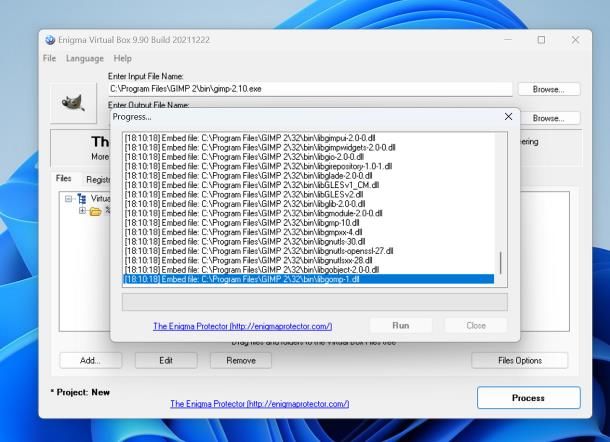Select log line for libgmpxx-4.dll
Image resolution: width=610 pixels, height=442 pixels.
coord(308,232)
